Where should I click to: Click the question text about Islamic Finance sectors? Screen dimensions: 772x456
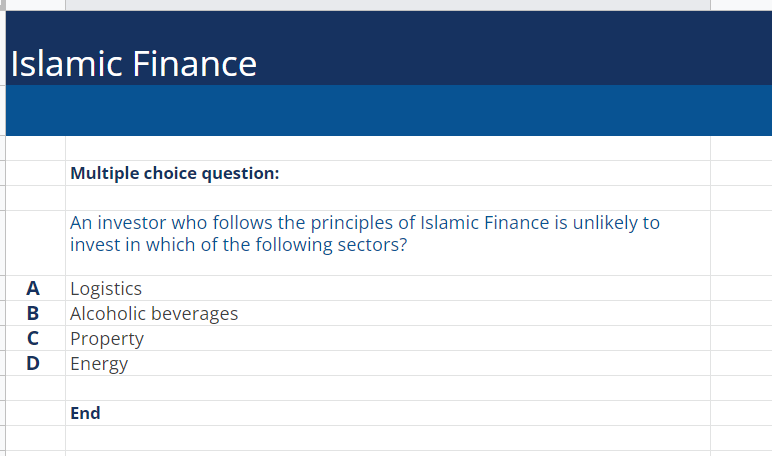[x=365, y=234]
